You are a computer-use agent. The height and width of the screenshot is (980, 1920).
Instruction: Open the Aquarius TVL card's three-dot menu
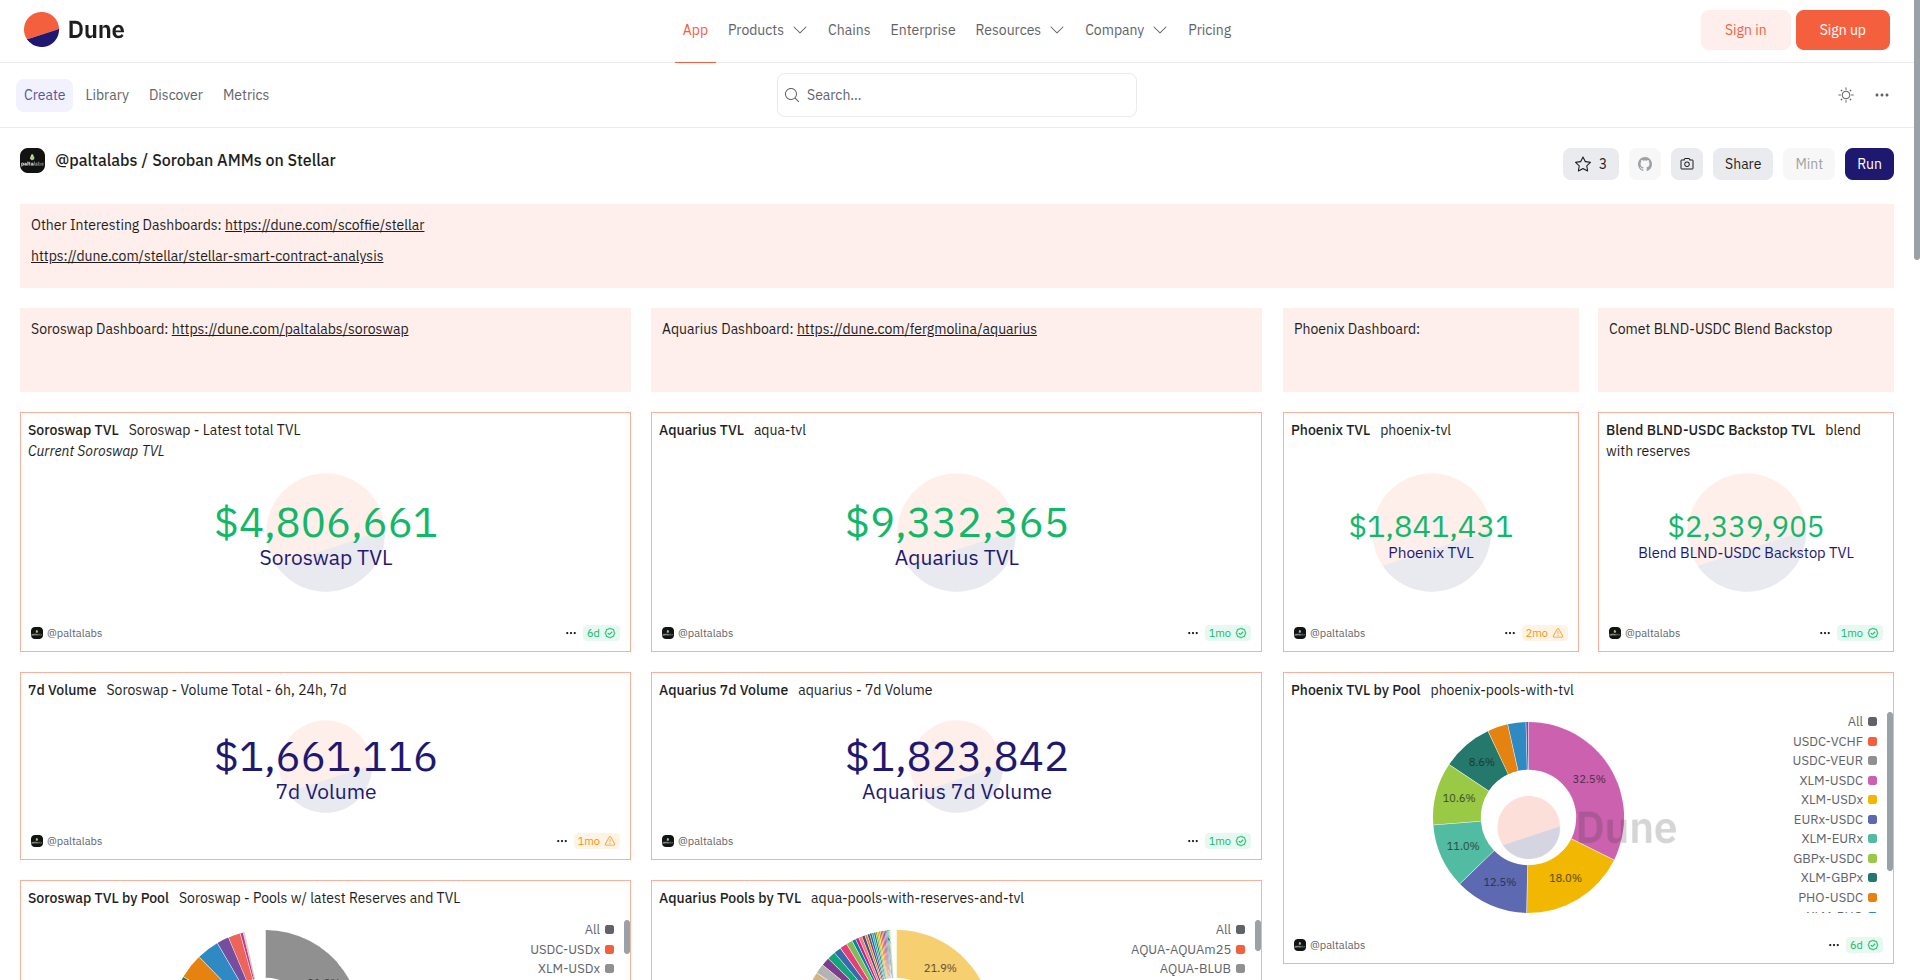[1193, 633]
